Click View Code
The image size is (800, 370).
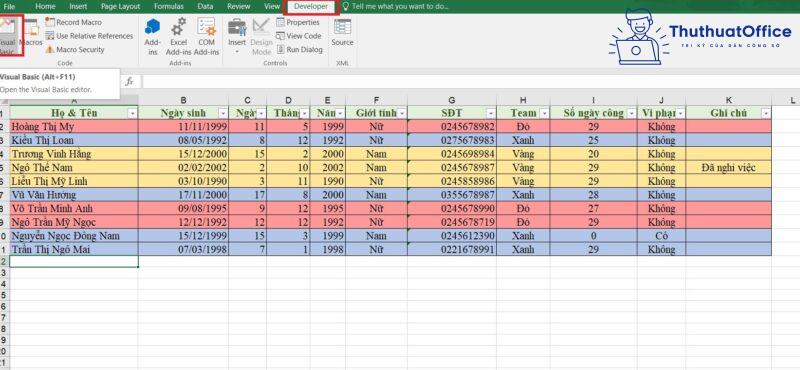[298, 36]
